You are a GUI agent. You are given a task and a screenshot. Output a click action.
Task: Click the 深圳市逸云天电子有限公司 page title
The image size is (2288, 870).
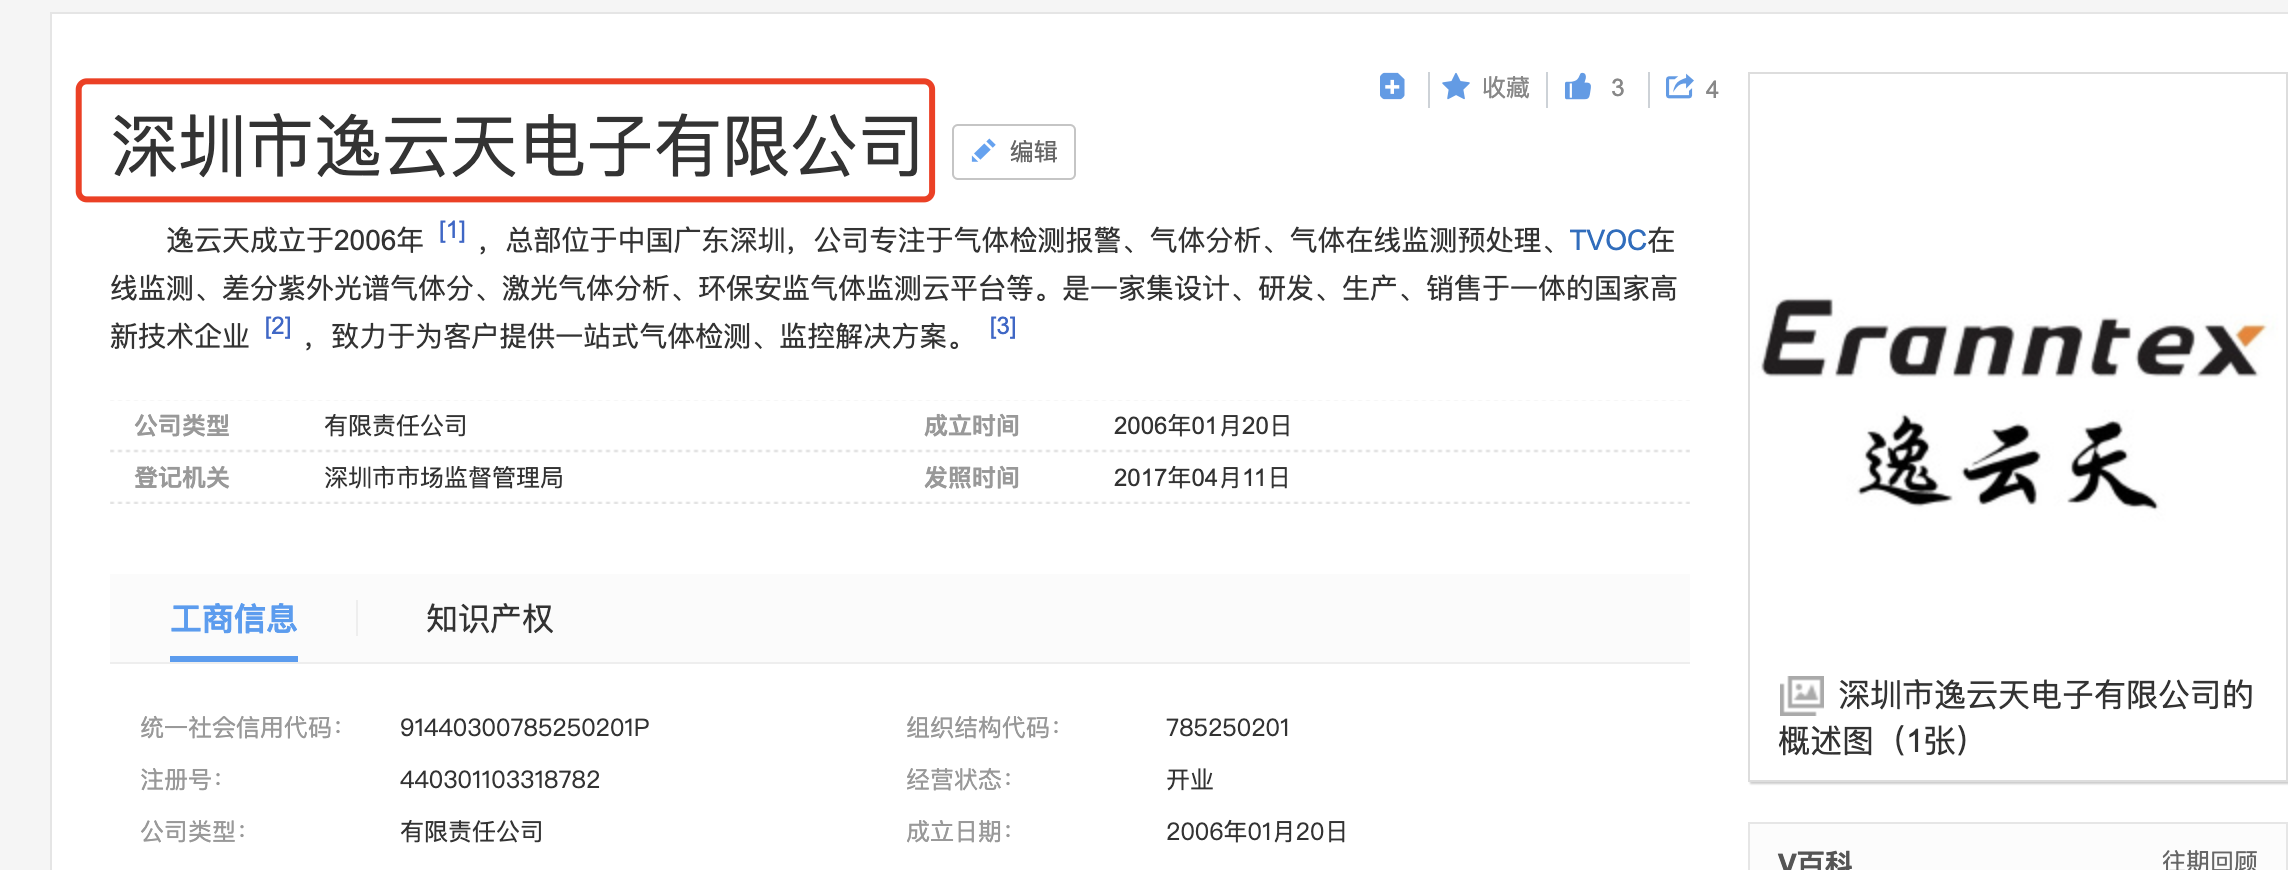(516, 146)
